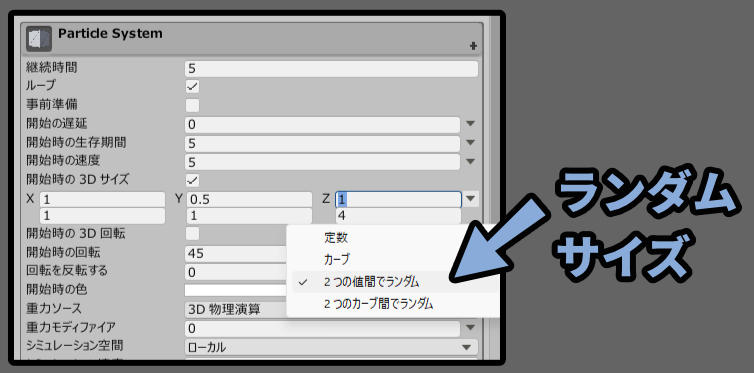Open the 開始の遅延 mode dropdown arrow
This screenshot has width=754, height=373.
(470, 124)
